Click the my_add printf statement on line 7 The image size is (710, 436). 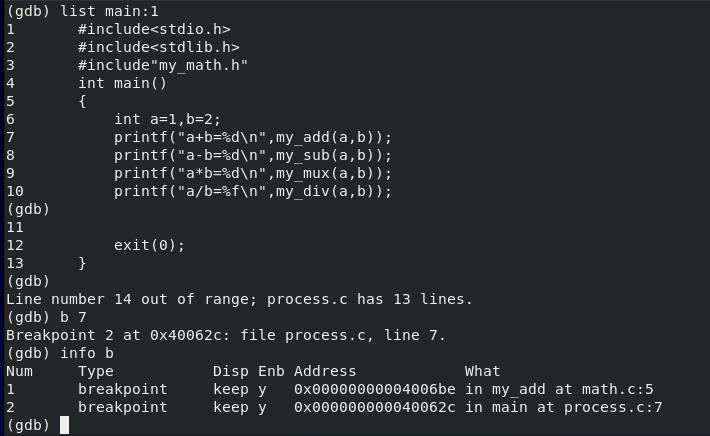click(253, 137)
